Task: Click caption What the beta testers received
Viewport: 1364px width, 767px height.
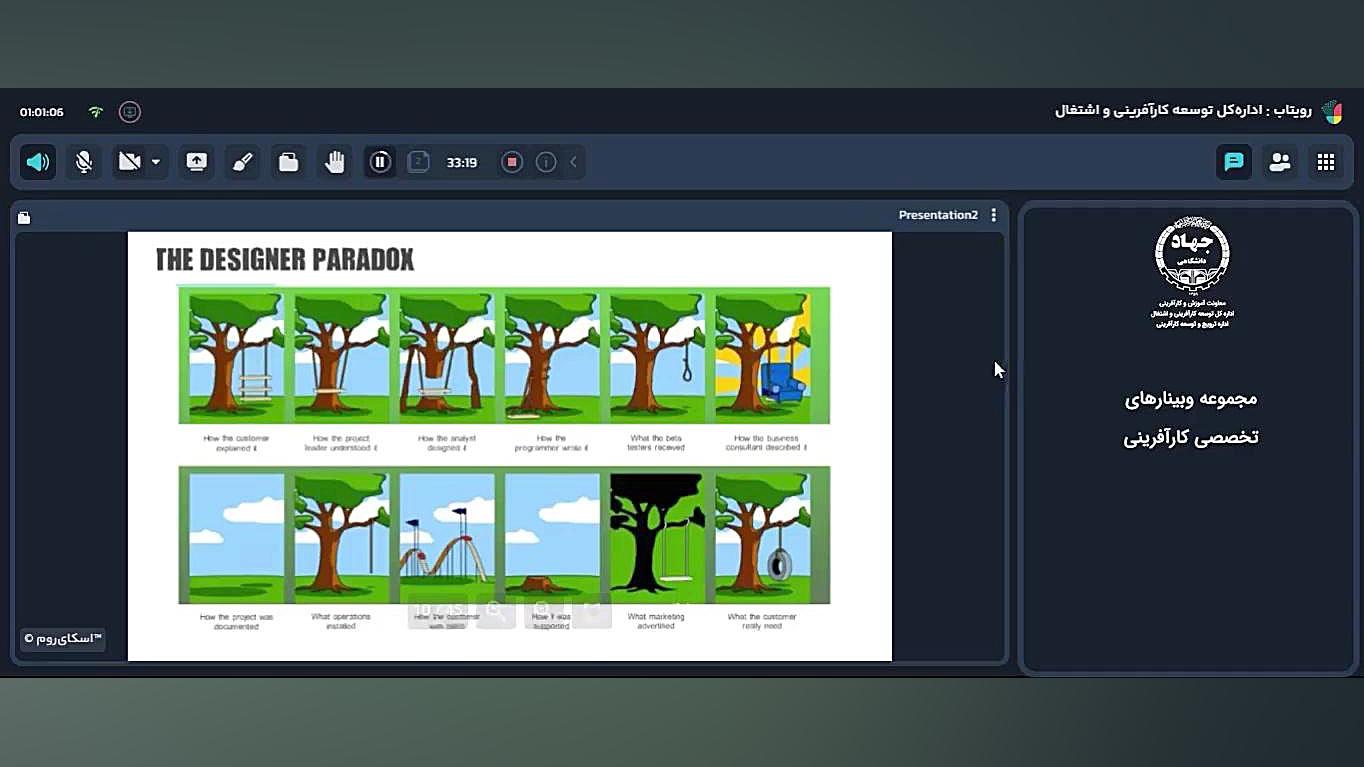Action: pyautogui.click(x=657, y=443)
